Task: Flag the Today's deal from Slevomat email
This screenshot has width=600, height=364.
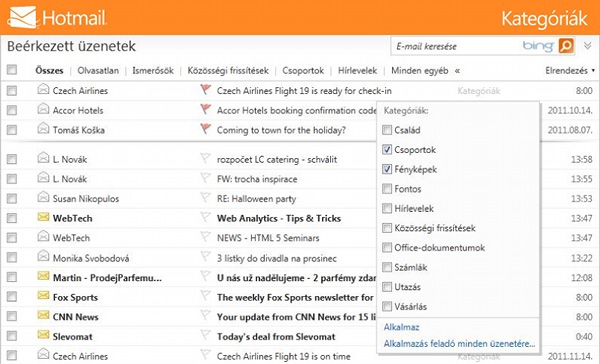Action: 205,335
